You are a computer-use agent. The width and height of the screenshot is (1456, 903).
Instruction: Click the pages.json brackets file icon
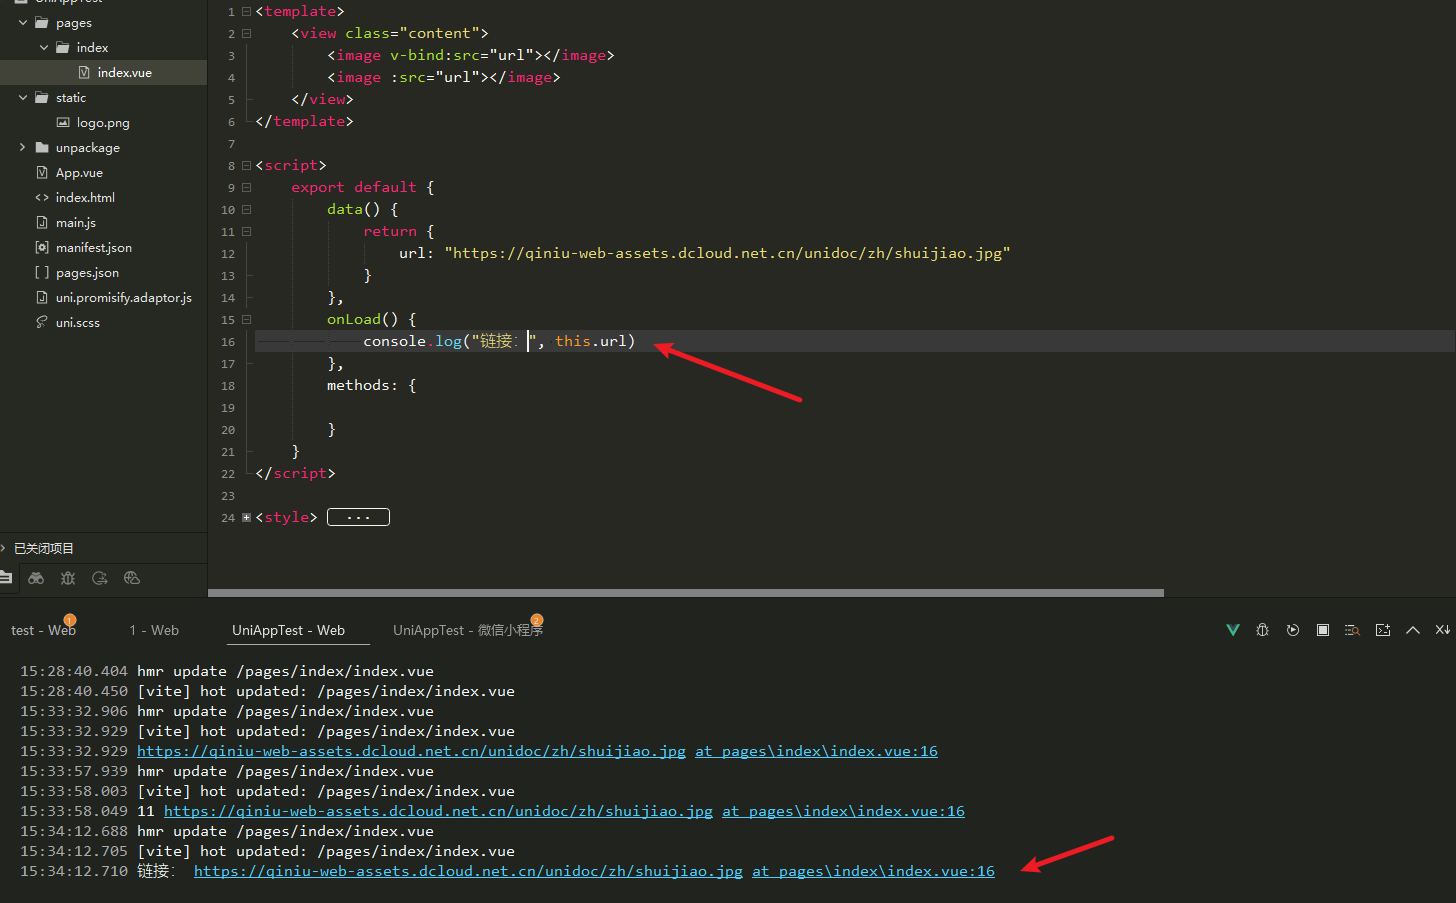[x=42, y=272]
